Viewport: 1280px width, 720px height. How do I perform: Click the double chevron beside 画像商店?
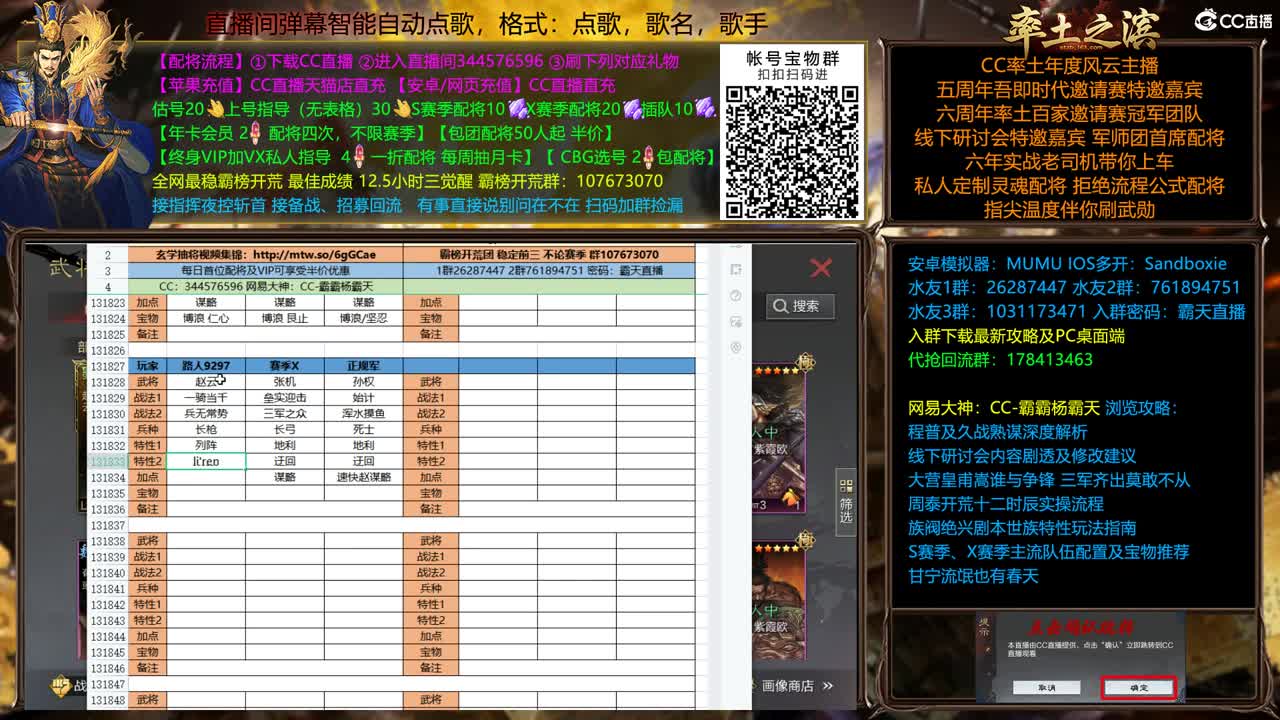pyautogui.click(x=827, y=686)
